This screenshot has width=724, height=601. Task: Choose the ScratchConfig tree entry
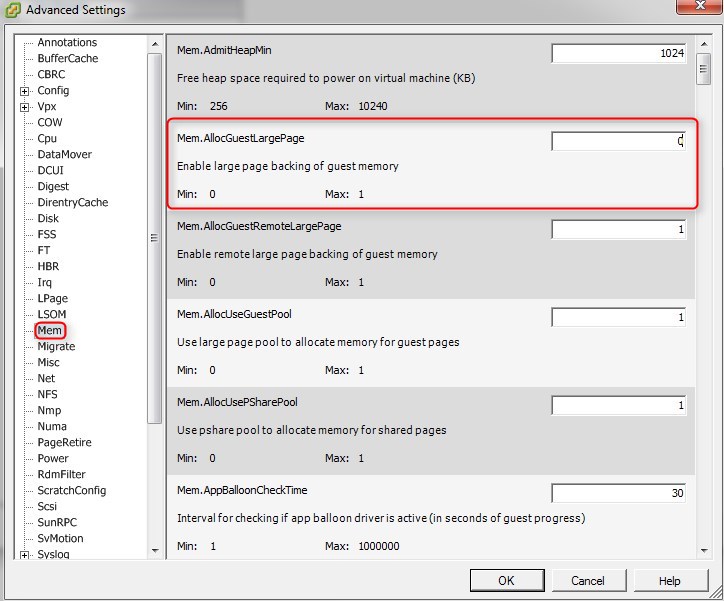tap(71, 490)
